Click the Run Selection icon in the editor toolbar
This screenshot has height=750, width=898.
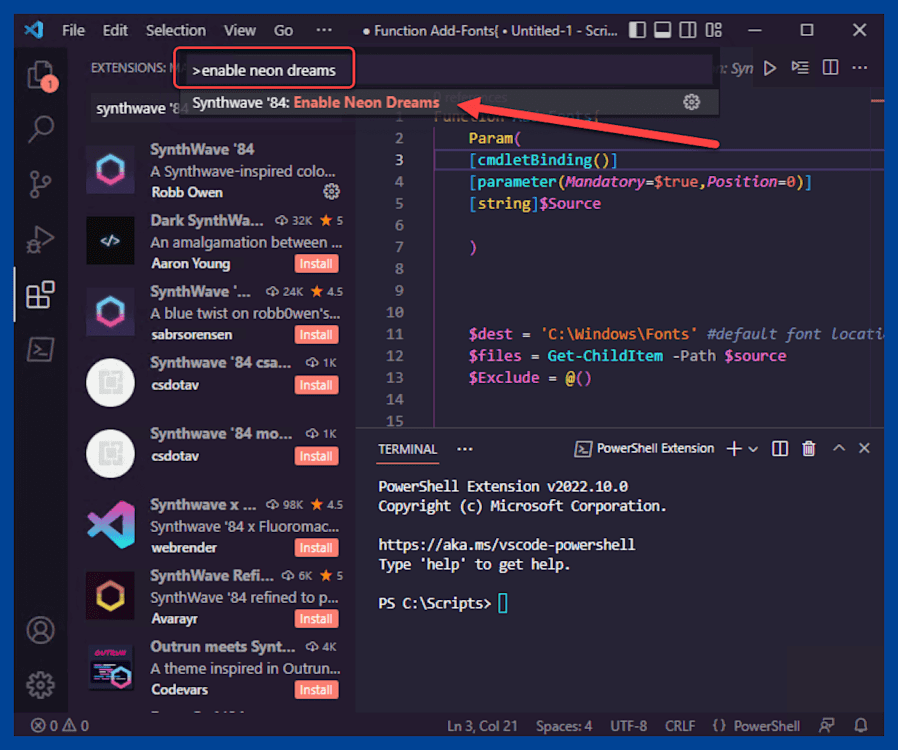pyautogui.click(x=800, y=68)
